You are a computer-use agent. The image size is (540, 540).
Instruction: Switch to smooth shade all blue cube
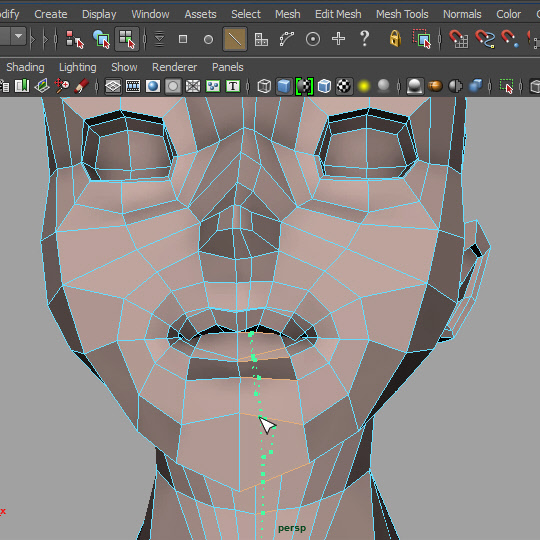[x=284, y=86]
